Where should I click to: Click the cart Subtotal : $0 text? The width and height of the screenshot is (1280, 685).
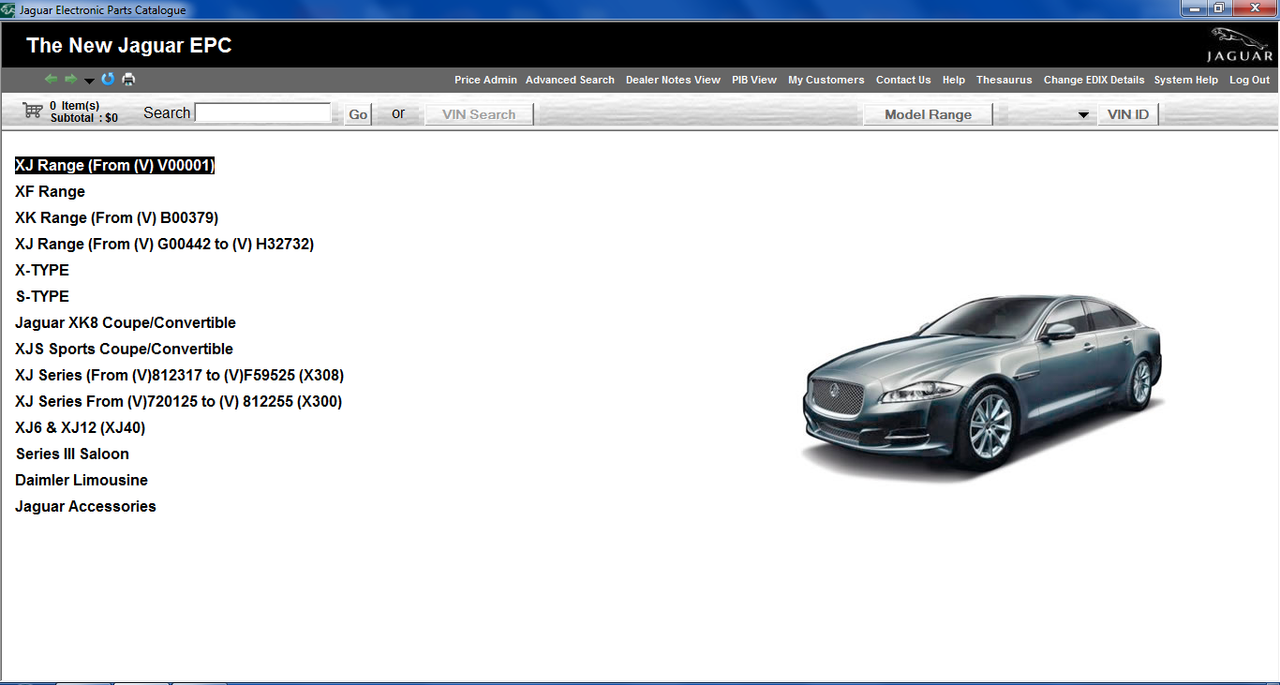point(84,118)
